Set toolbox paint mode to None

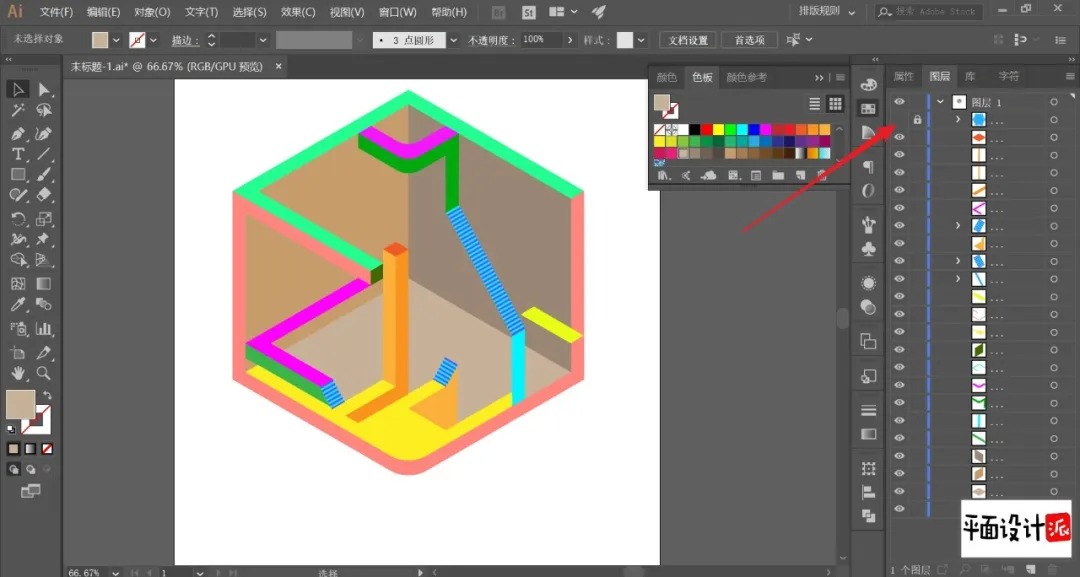pos(47,449)
